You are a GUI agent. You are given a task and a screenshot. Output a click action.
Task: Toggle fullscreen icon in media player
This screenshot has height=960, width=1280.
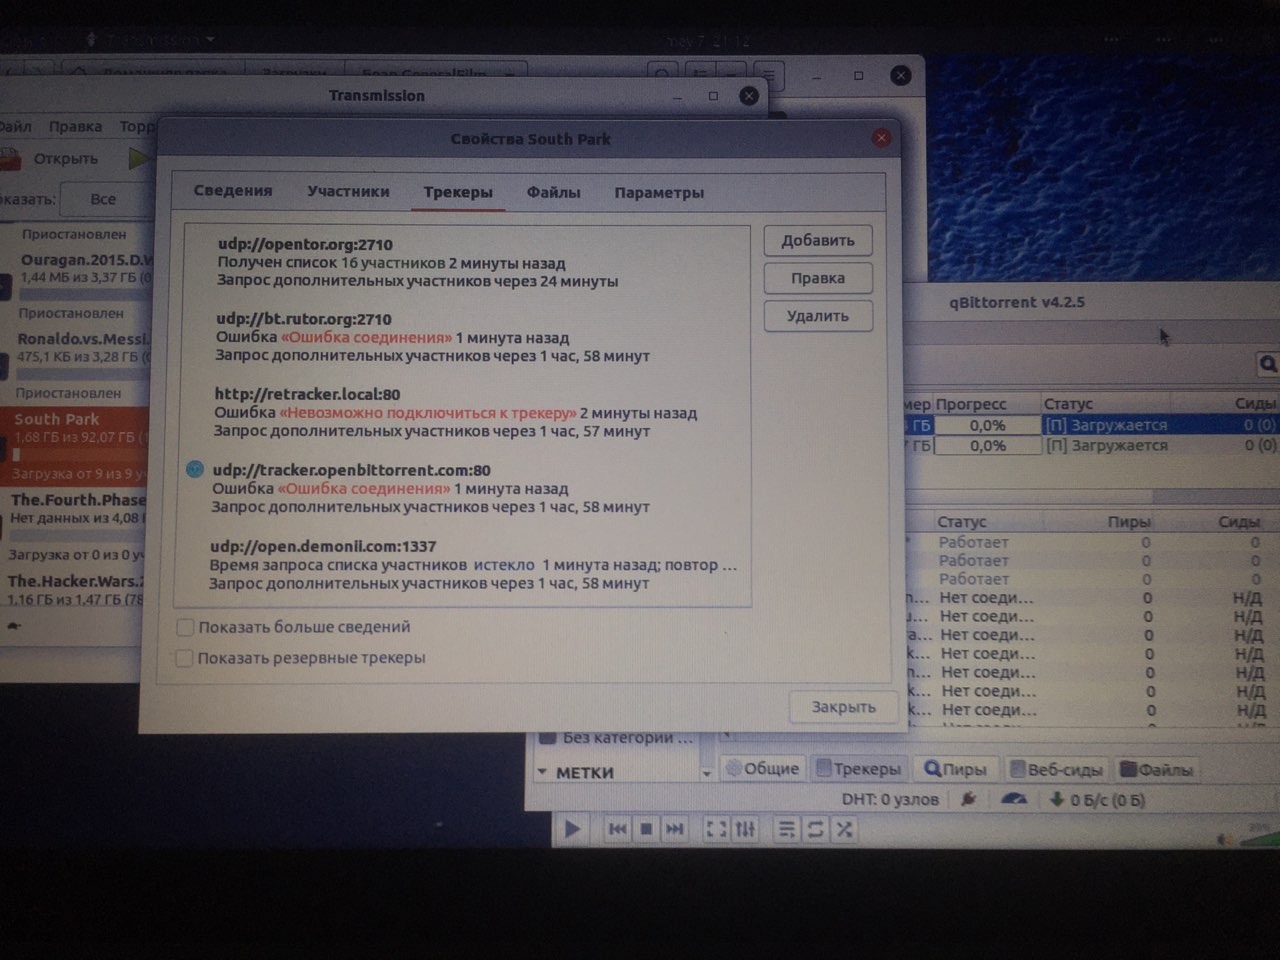pyautogui.click(x=716, y=829)
